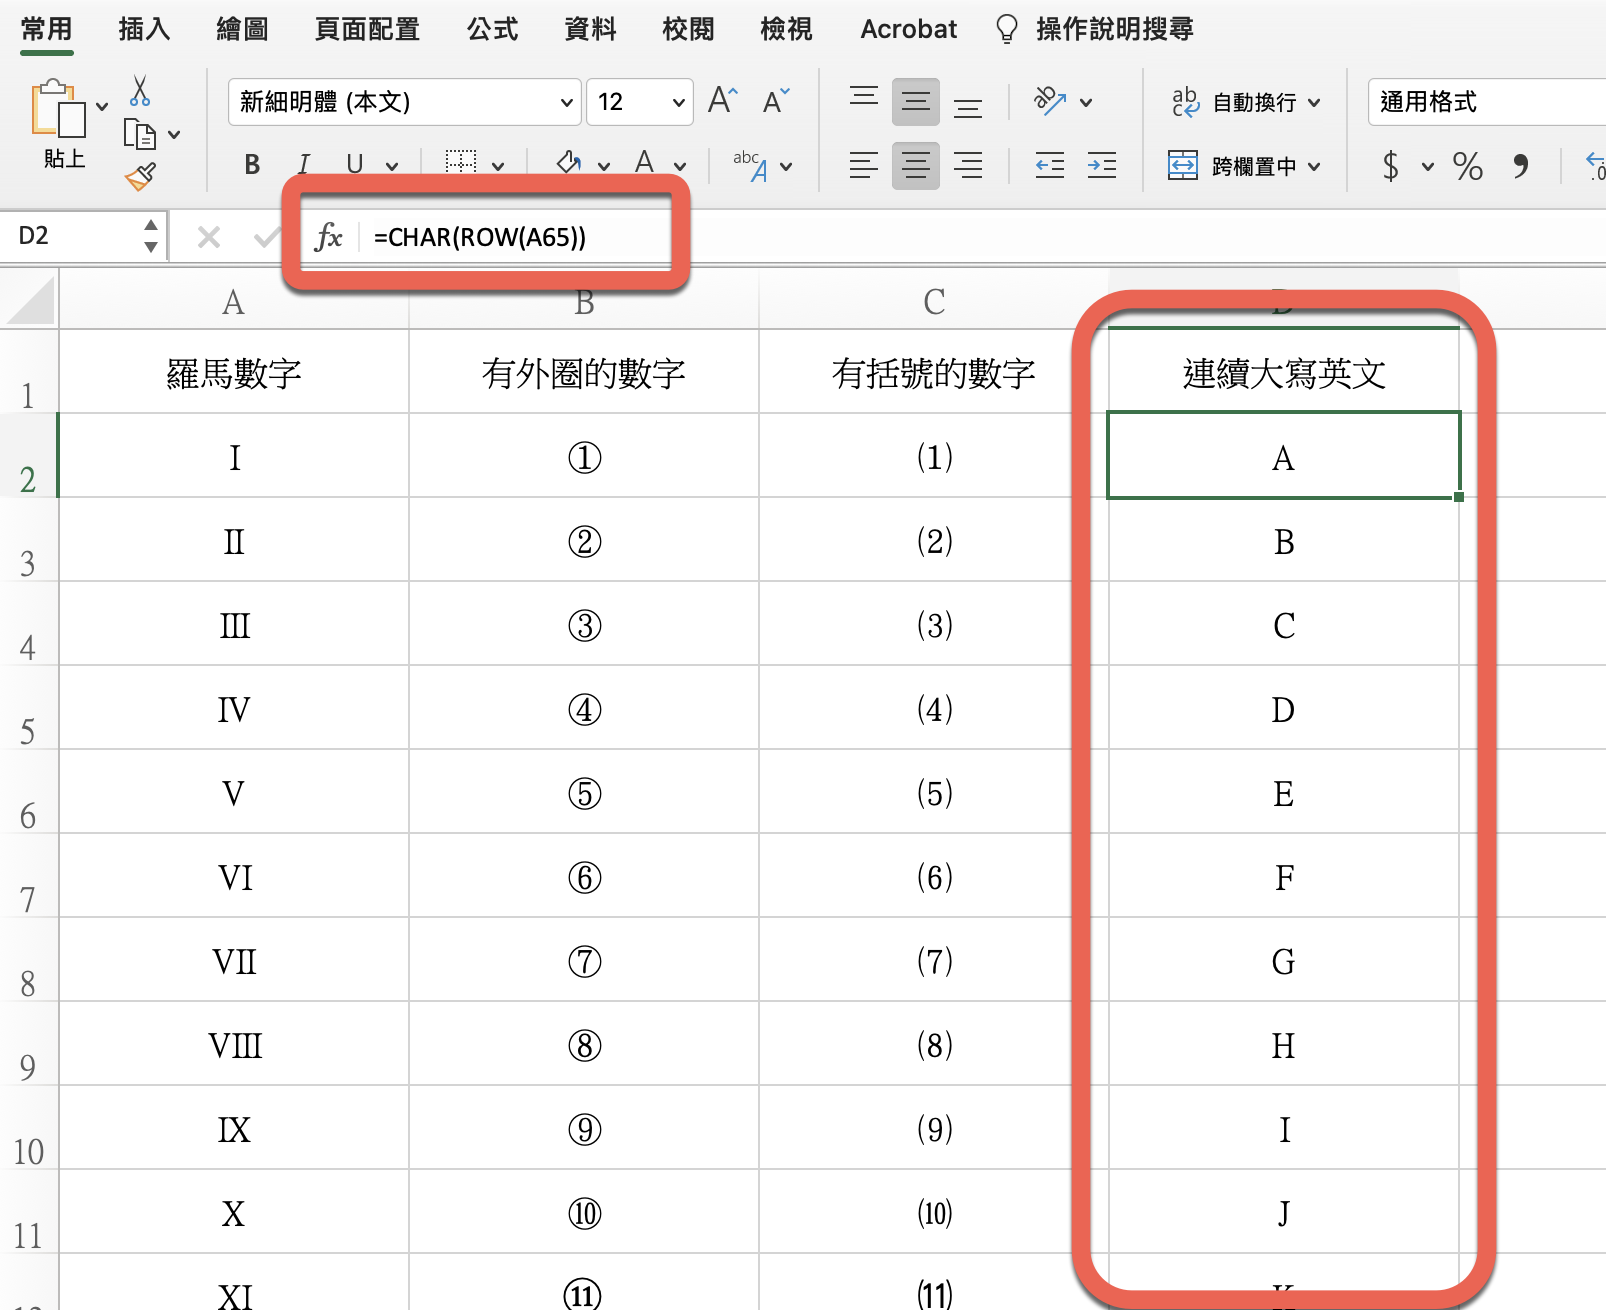Viewport: 1606px width, 1310px height.
Task: Click the formula bar text =CHAR(ROW(A65))
Action: click(x=480, y=237)
